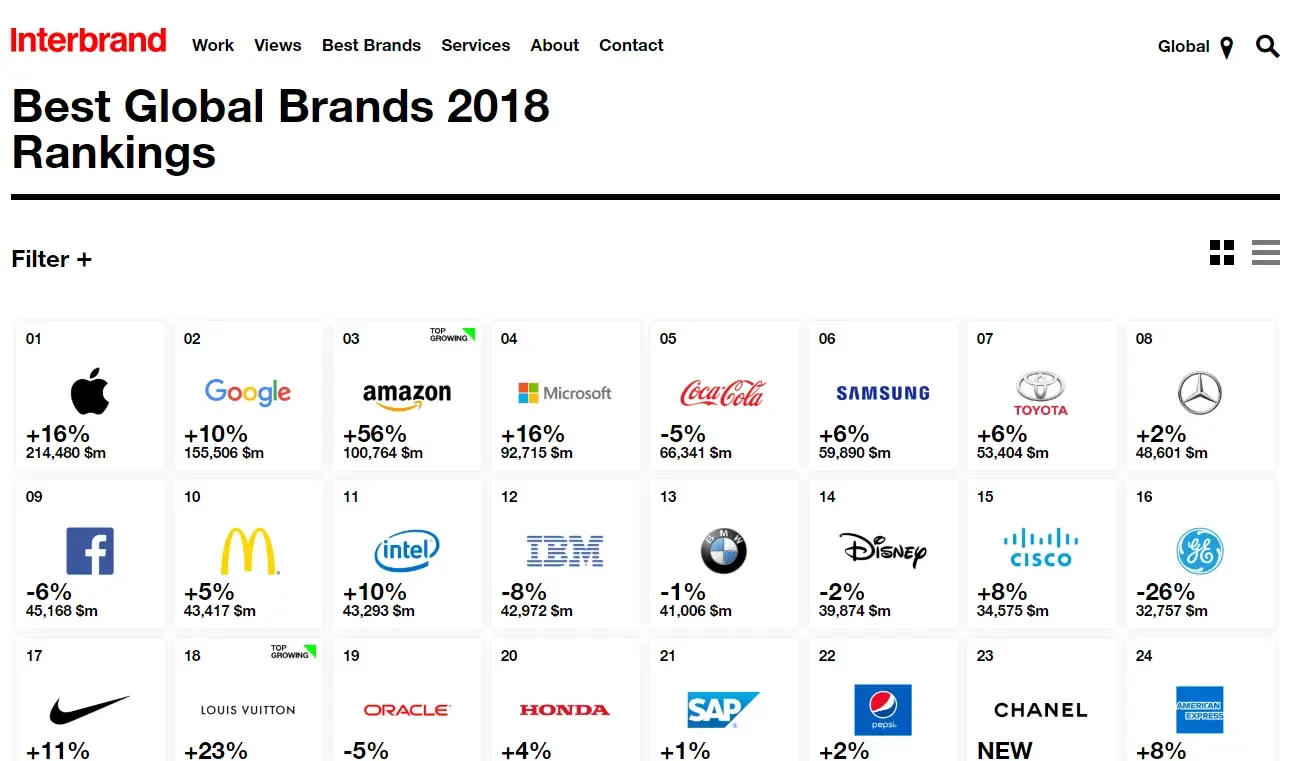Click the Interbrand logo to go home
Viewport: 1294px width, 761px height.
click(88, 40)
